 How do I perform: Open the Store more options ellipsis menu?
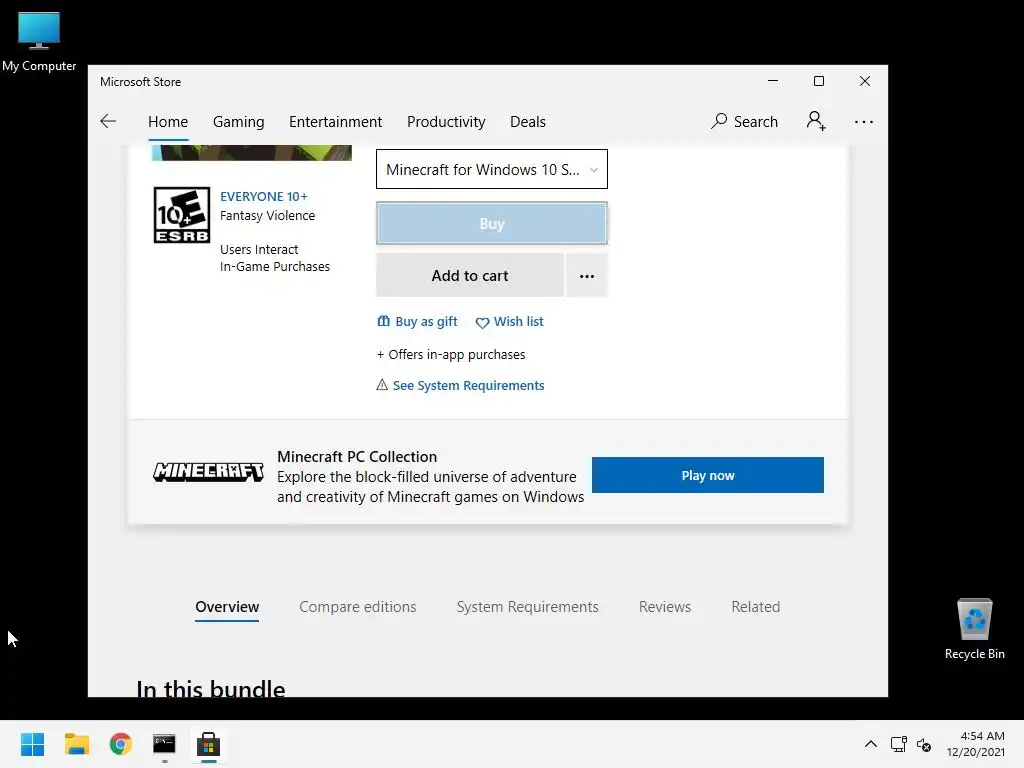tap(863, 122)
